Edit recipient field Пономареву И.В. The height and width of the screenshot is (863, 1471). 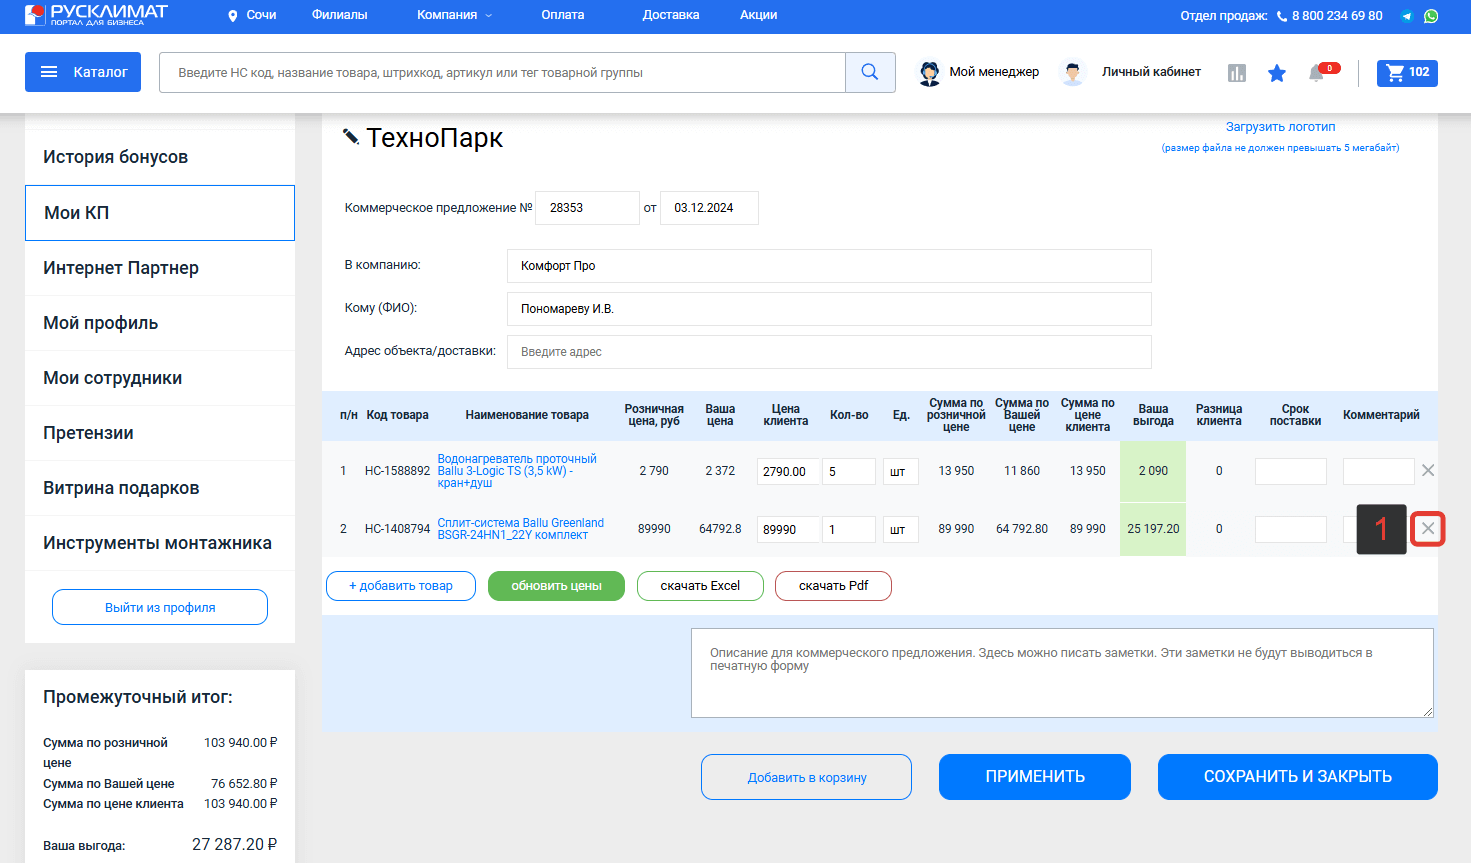point(829,309)
